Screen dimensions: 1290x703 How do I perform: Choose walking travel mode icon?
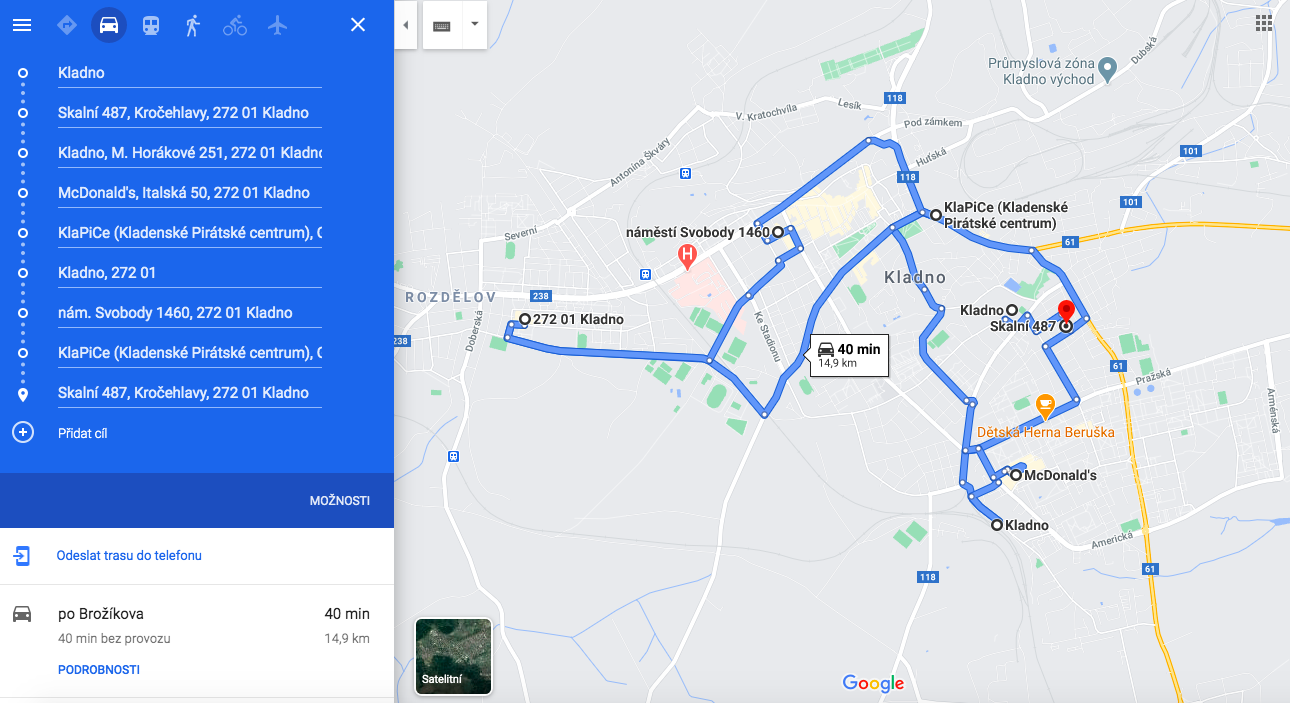point(193,25)
